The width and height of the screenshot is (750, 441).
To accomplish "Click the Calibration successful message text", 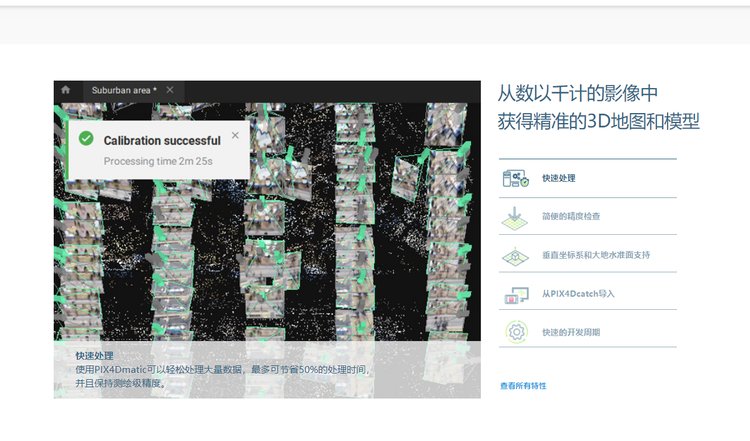I will [x=162, y=141].
